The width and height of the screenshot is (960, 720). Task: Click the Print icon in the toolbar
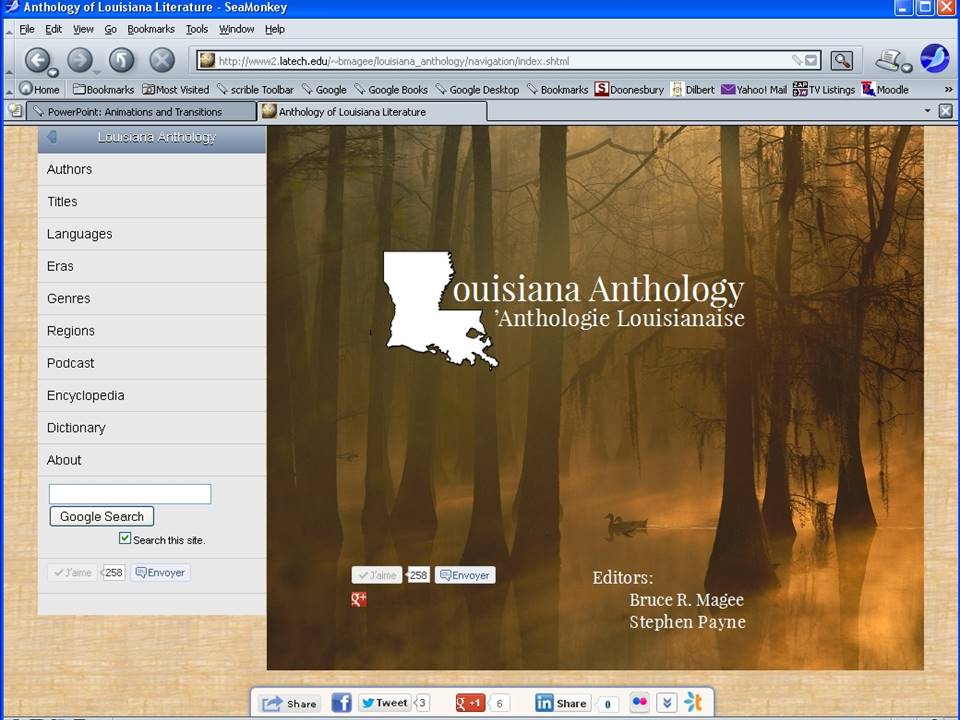(887, 60)
